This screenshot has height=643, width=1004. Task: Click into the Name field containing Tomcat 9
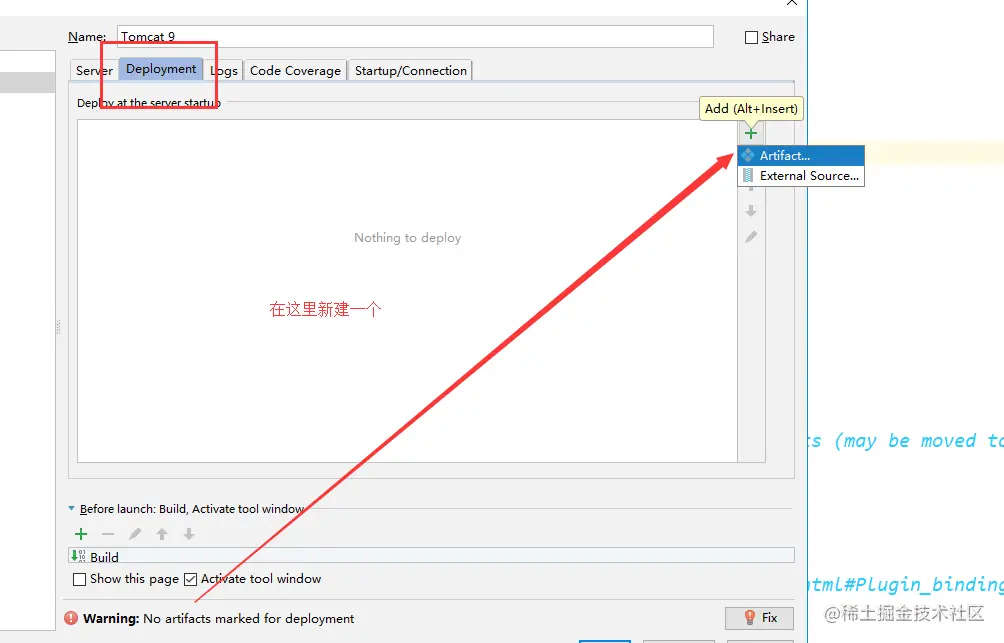(415, 37)
